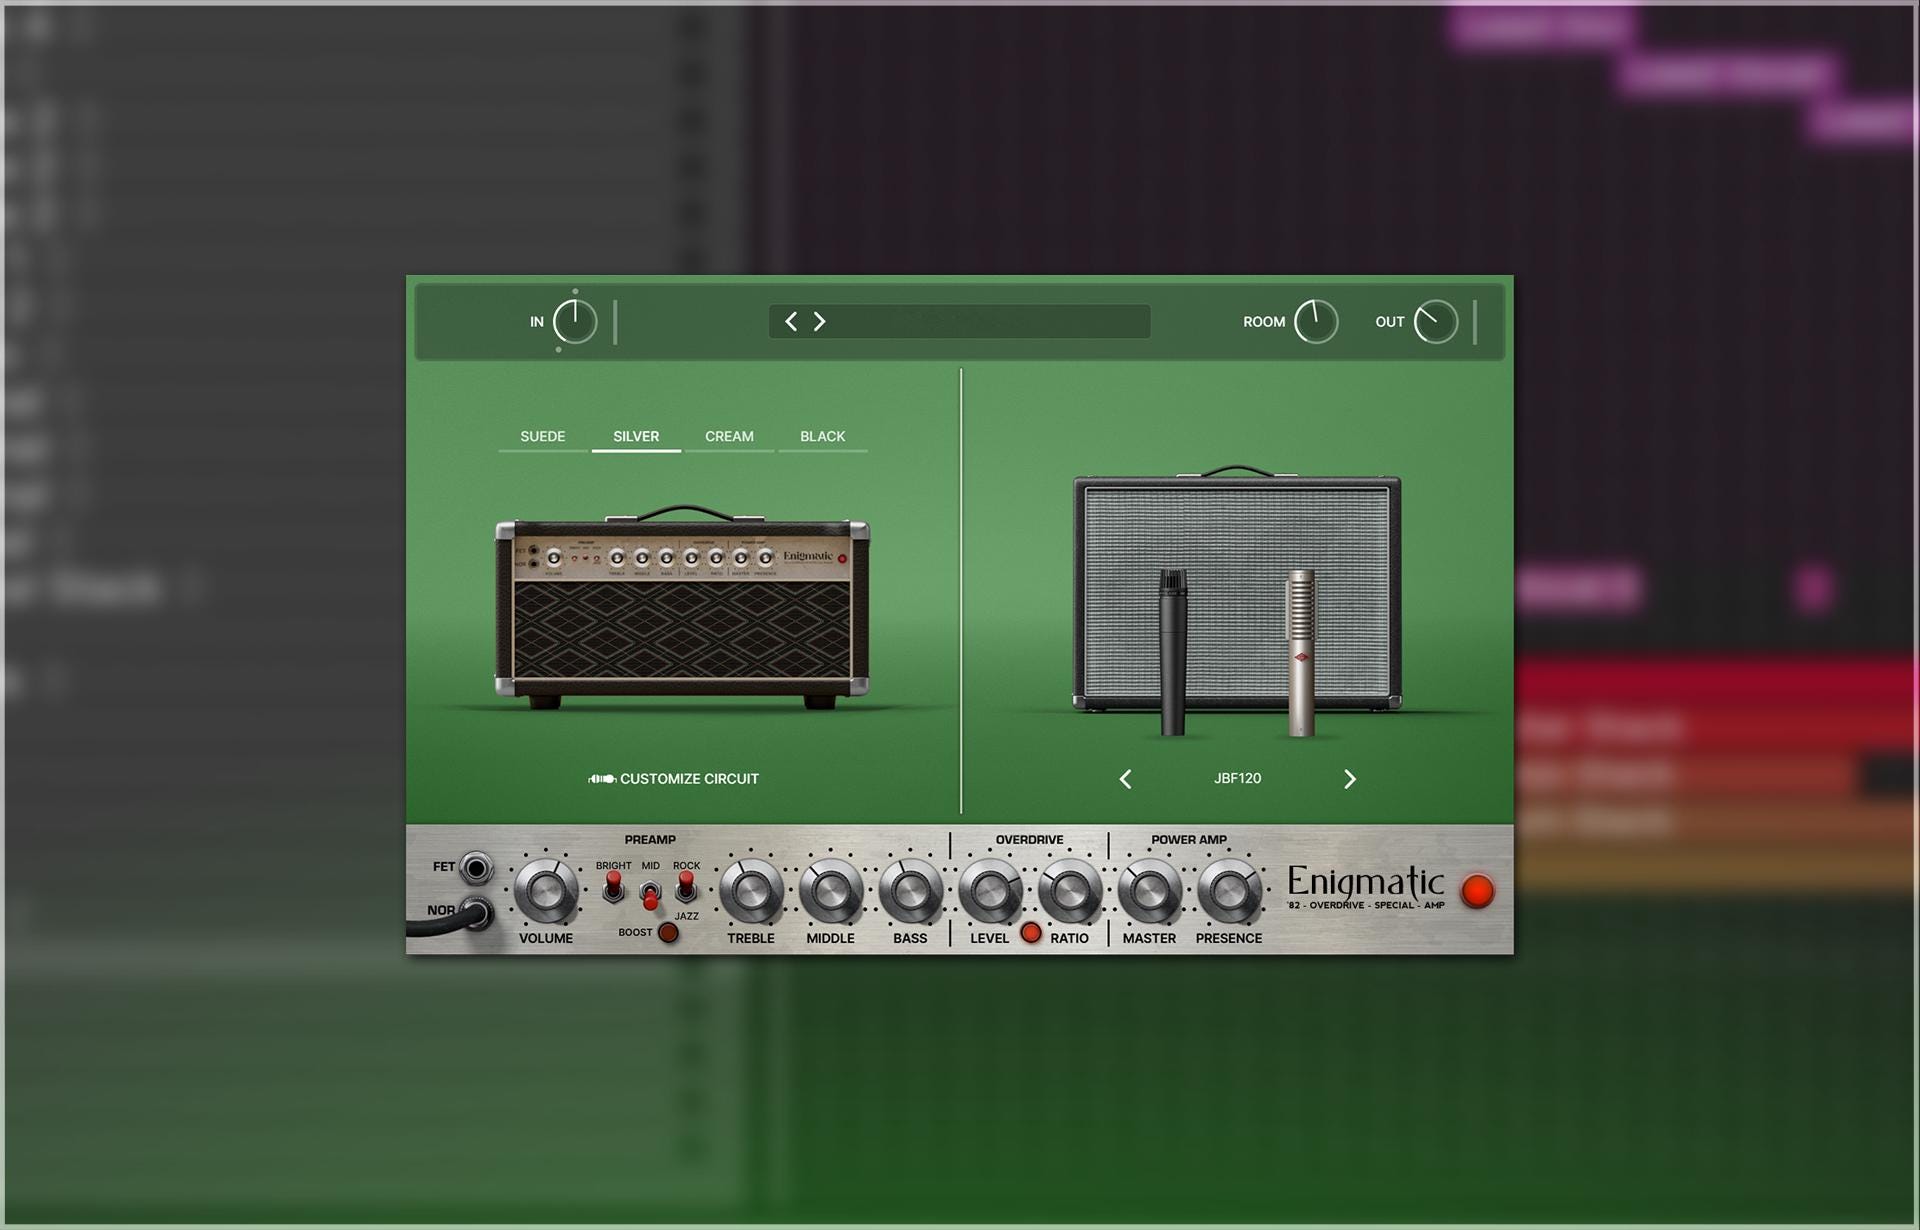Select the SUEDE amp tab
The width and height of the screenshot is (1920, 1230).
pyautogui.click(x=543, y=437)
